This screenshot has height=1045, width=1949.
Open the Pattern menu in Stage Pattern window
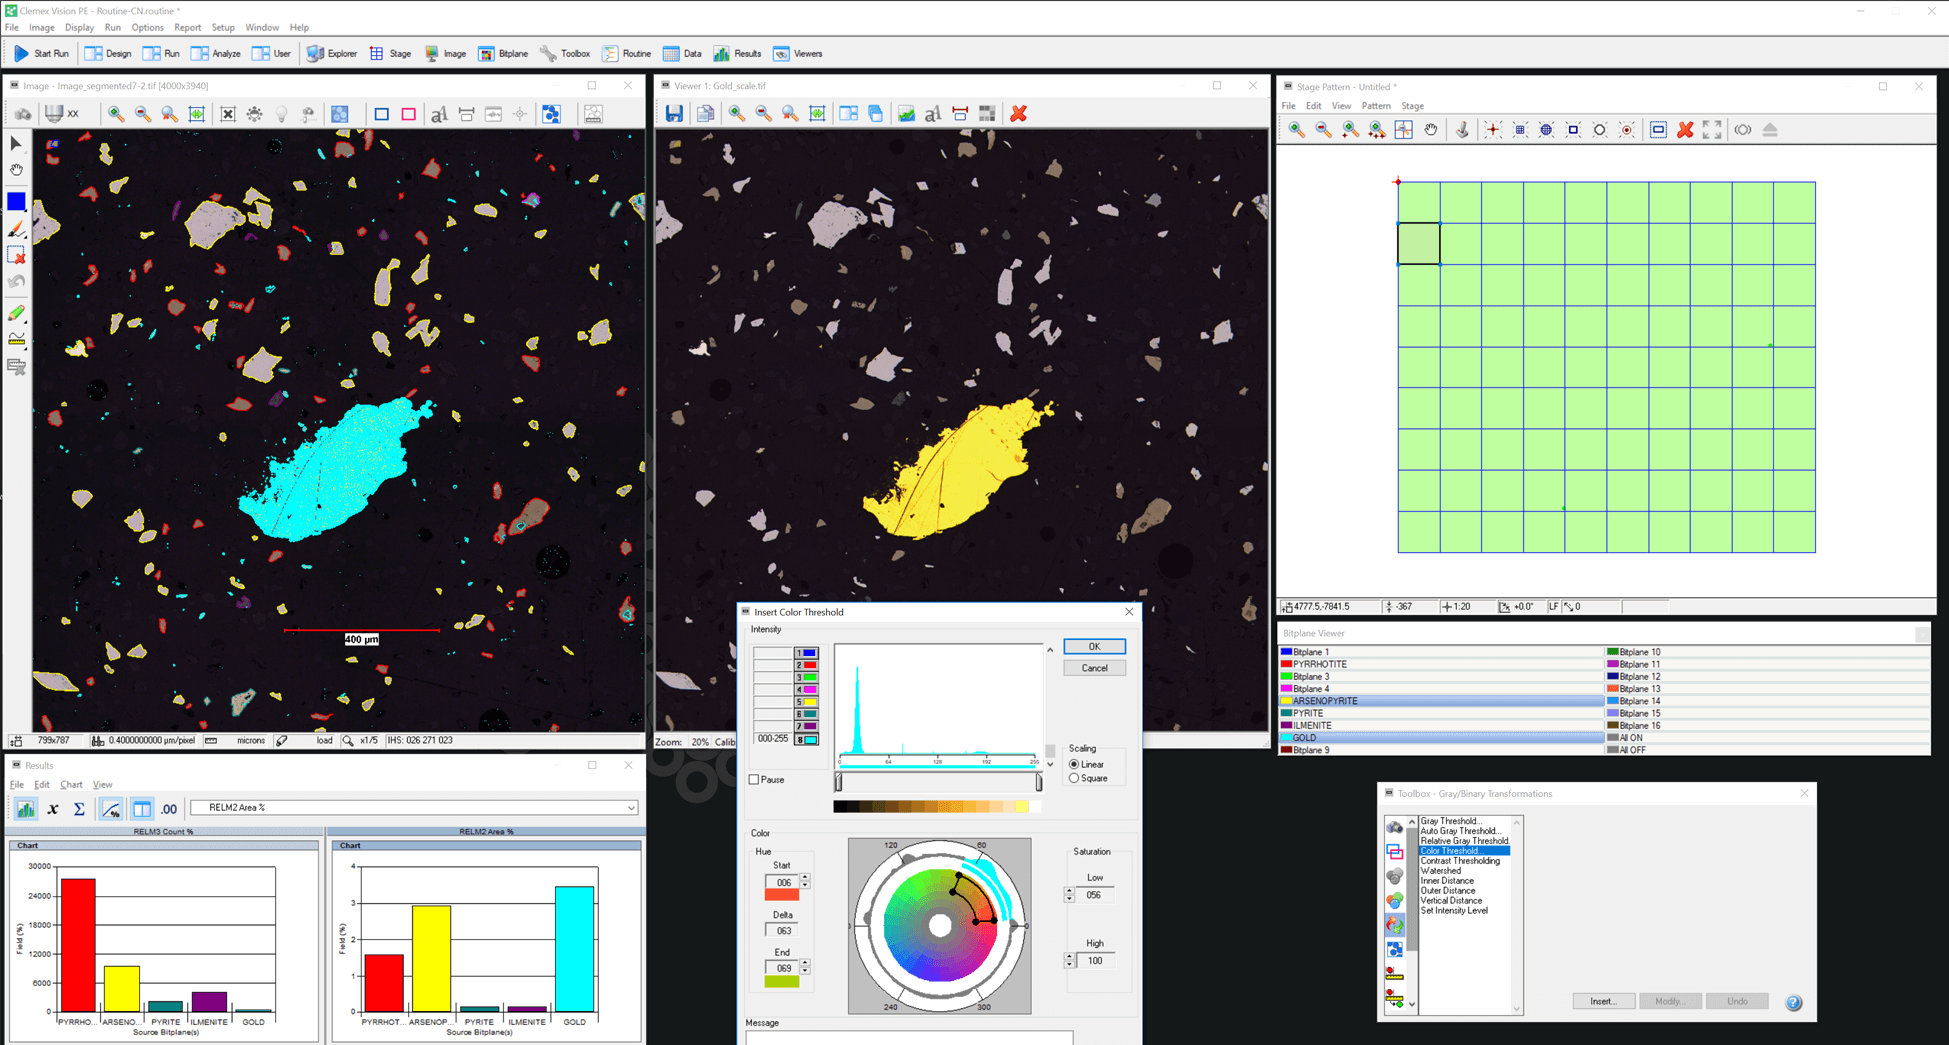[1375, 106]
